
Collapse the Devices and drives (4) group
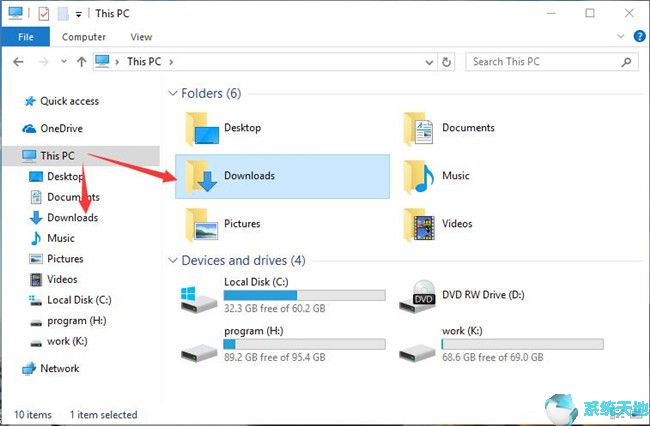(x=172, y=261)
